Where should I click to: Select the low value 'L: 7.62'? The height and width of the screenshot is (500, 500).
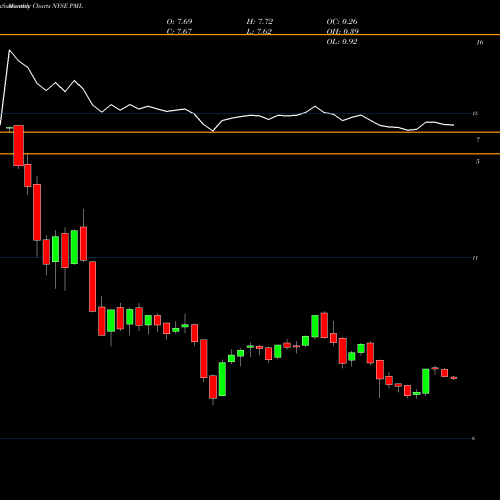coord(259,31)
